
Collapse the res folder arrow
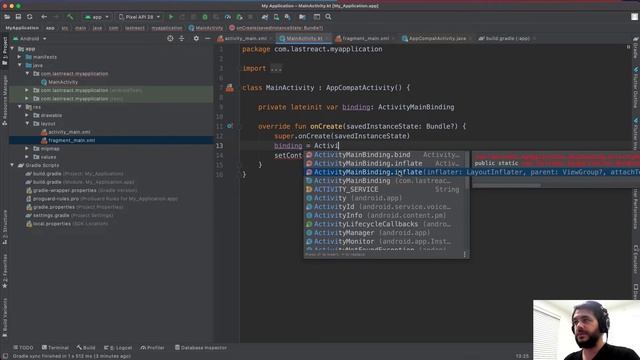(19, 107)
